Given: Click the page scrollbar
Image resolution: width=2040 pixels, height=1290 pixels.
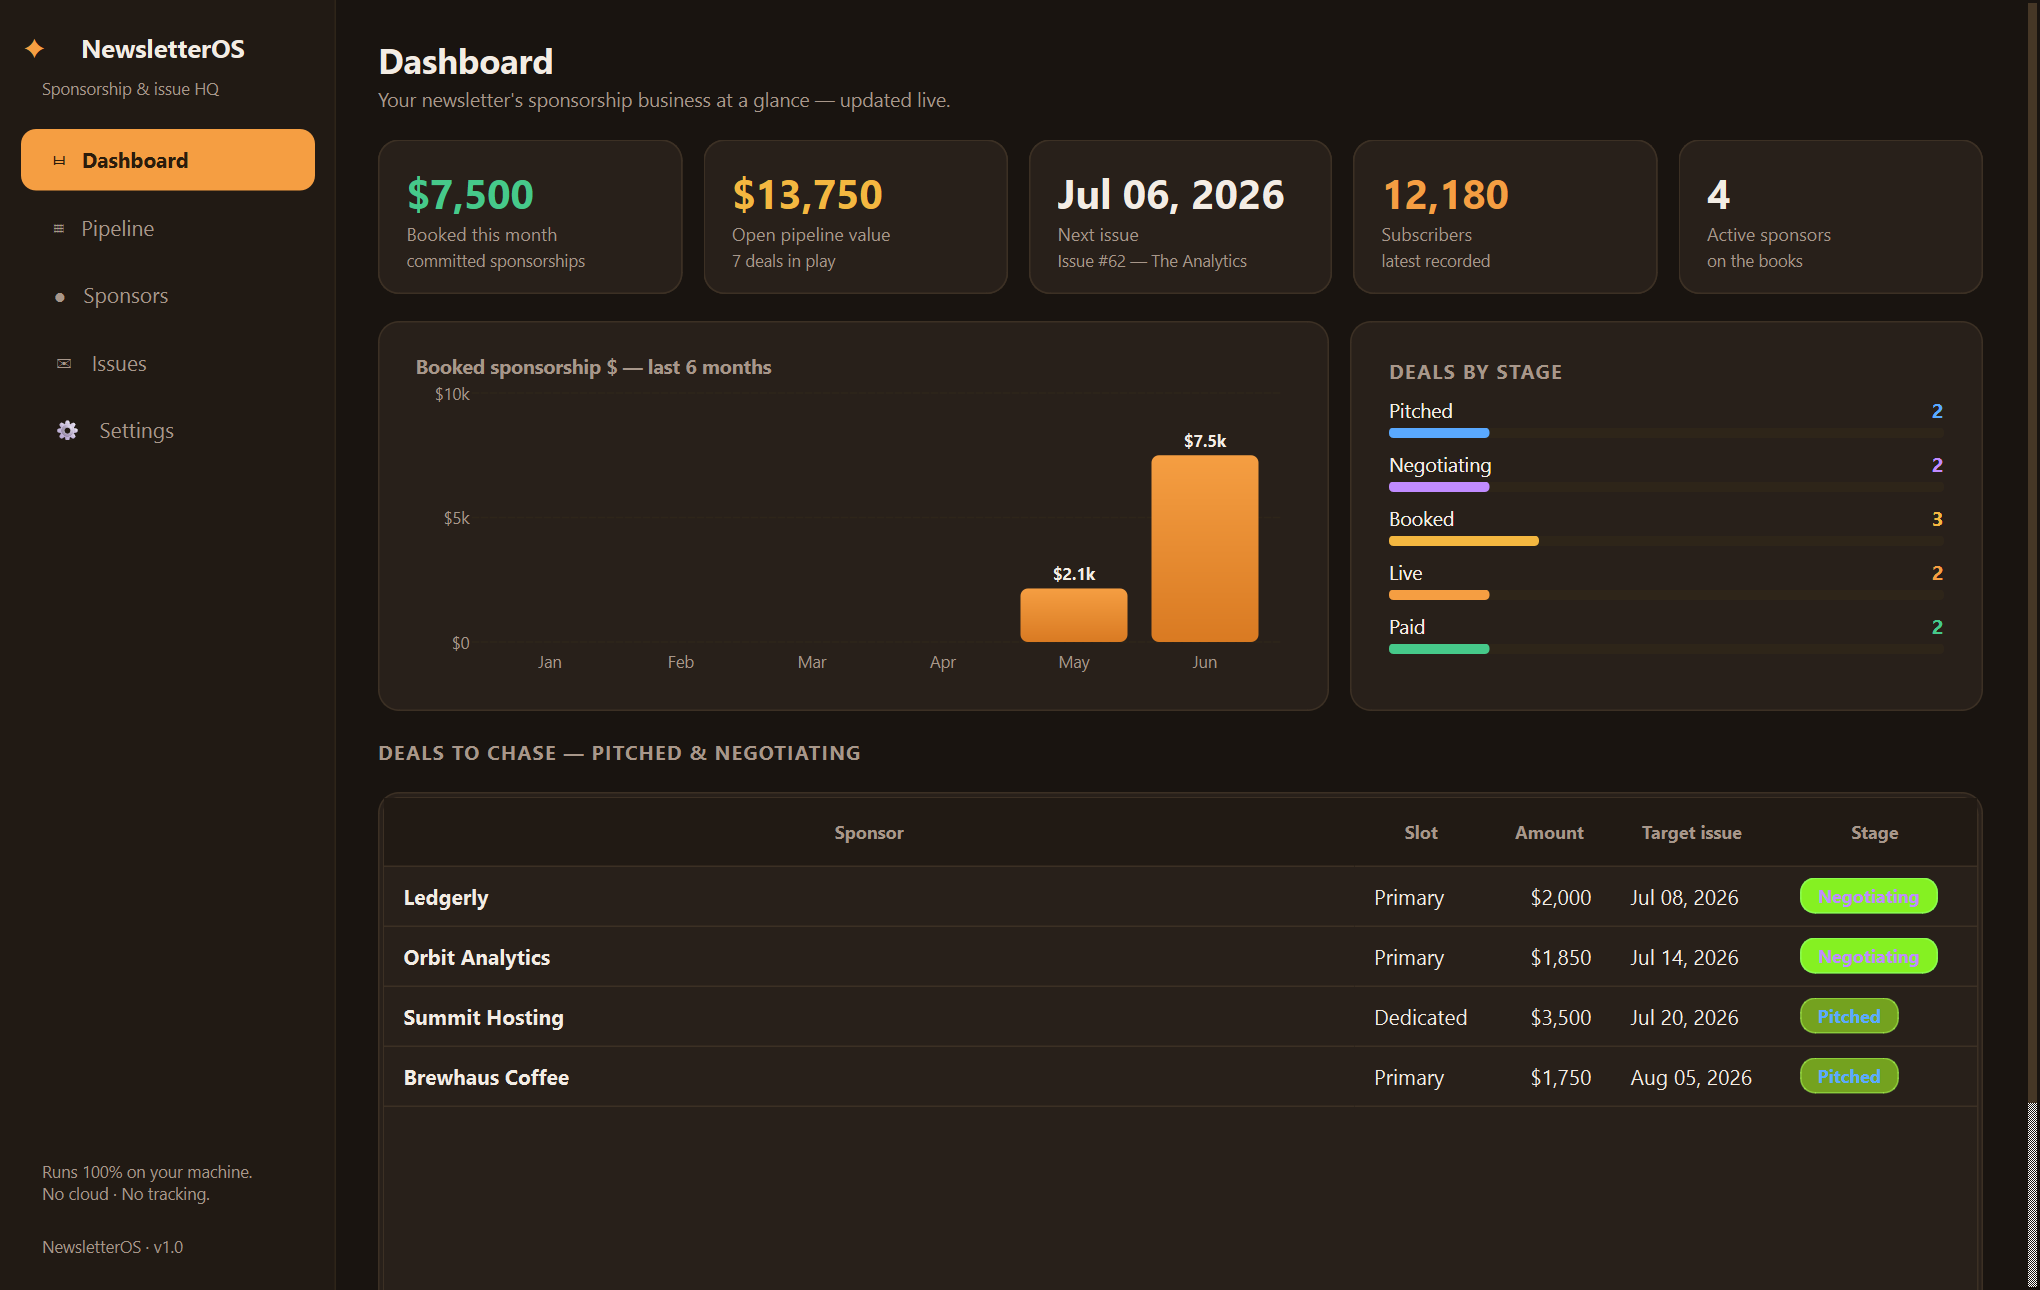Looking at the screenshot, I should tap(2032, 645).
